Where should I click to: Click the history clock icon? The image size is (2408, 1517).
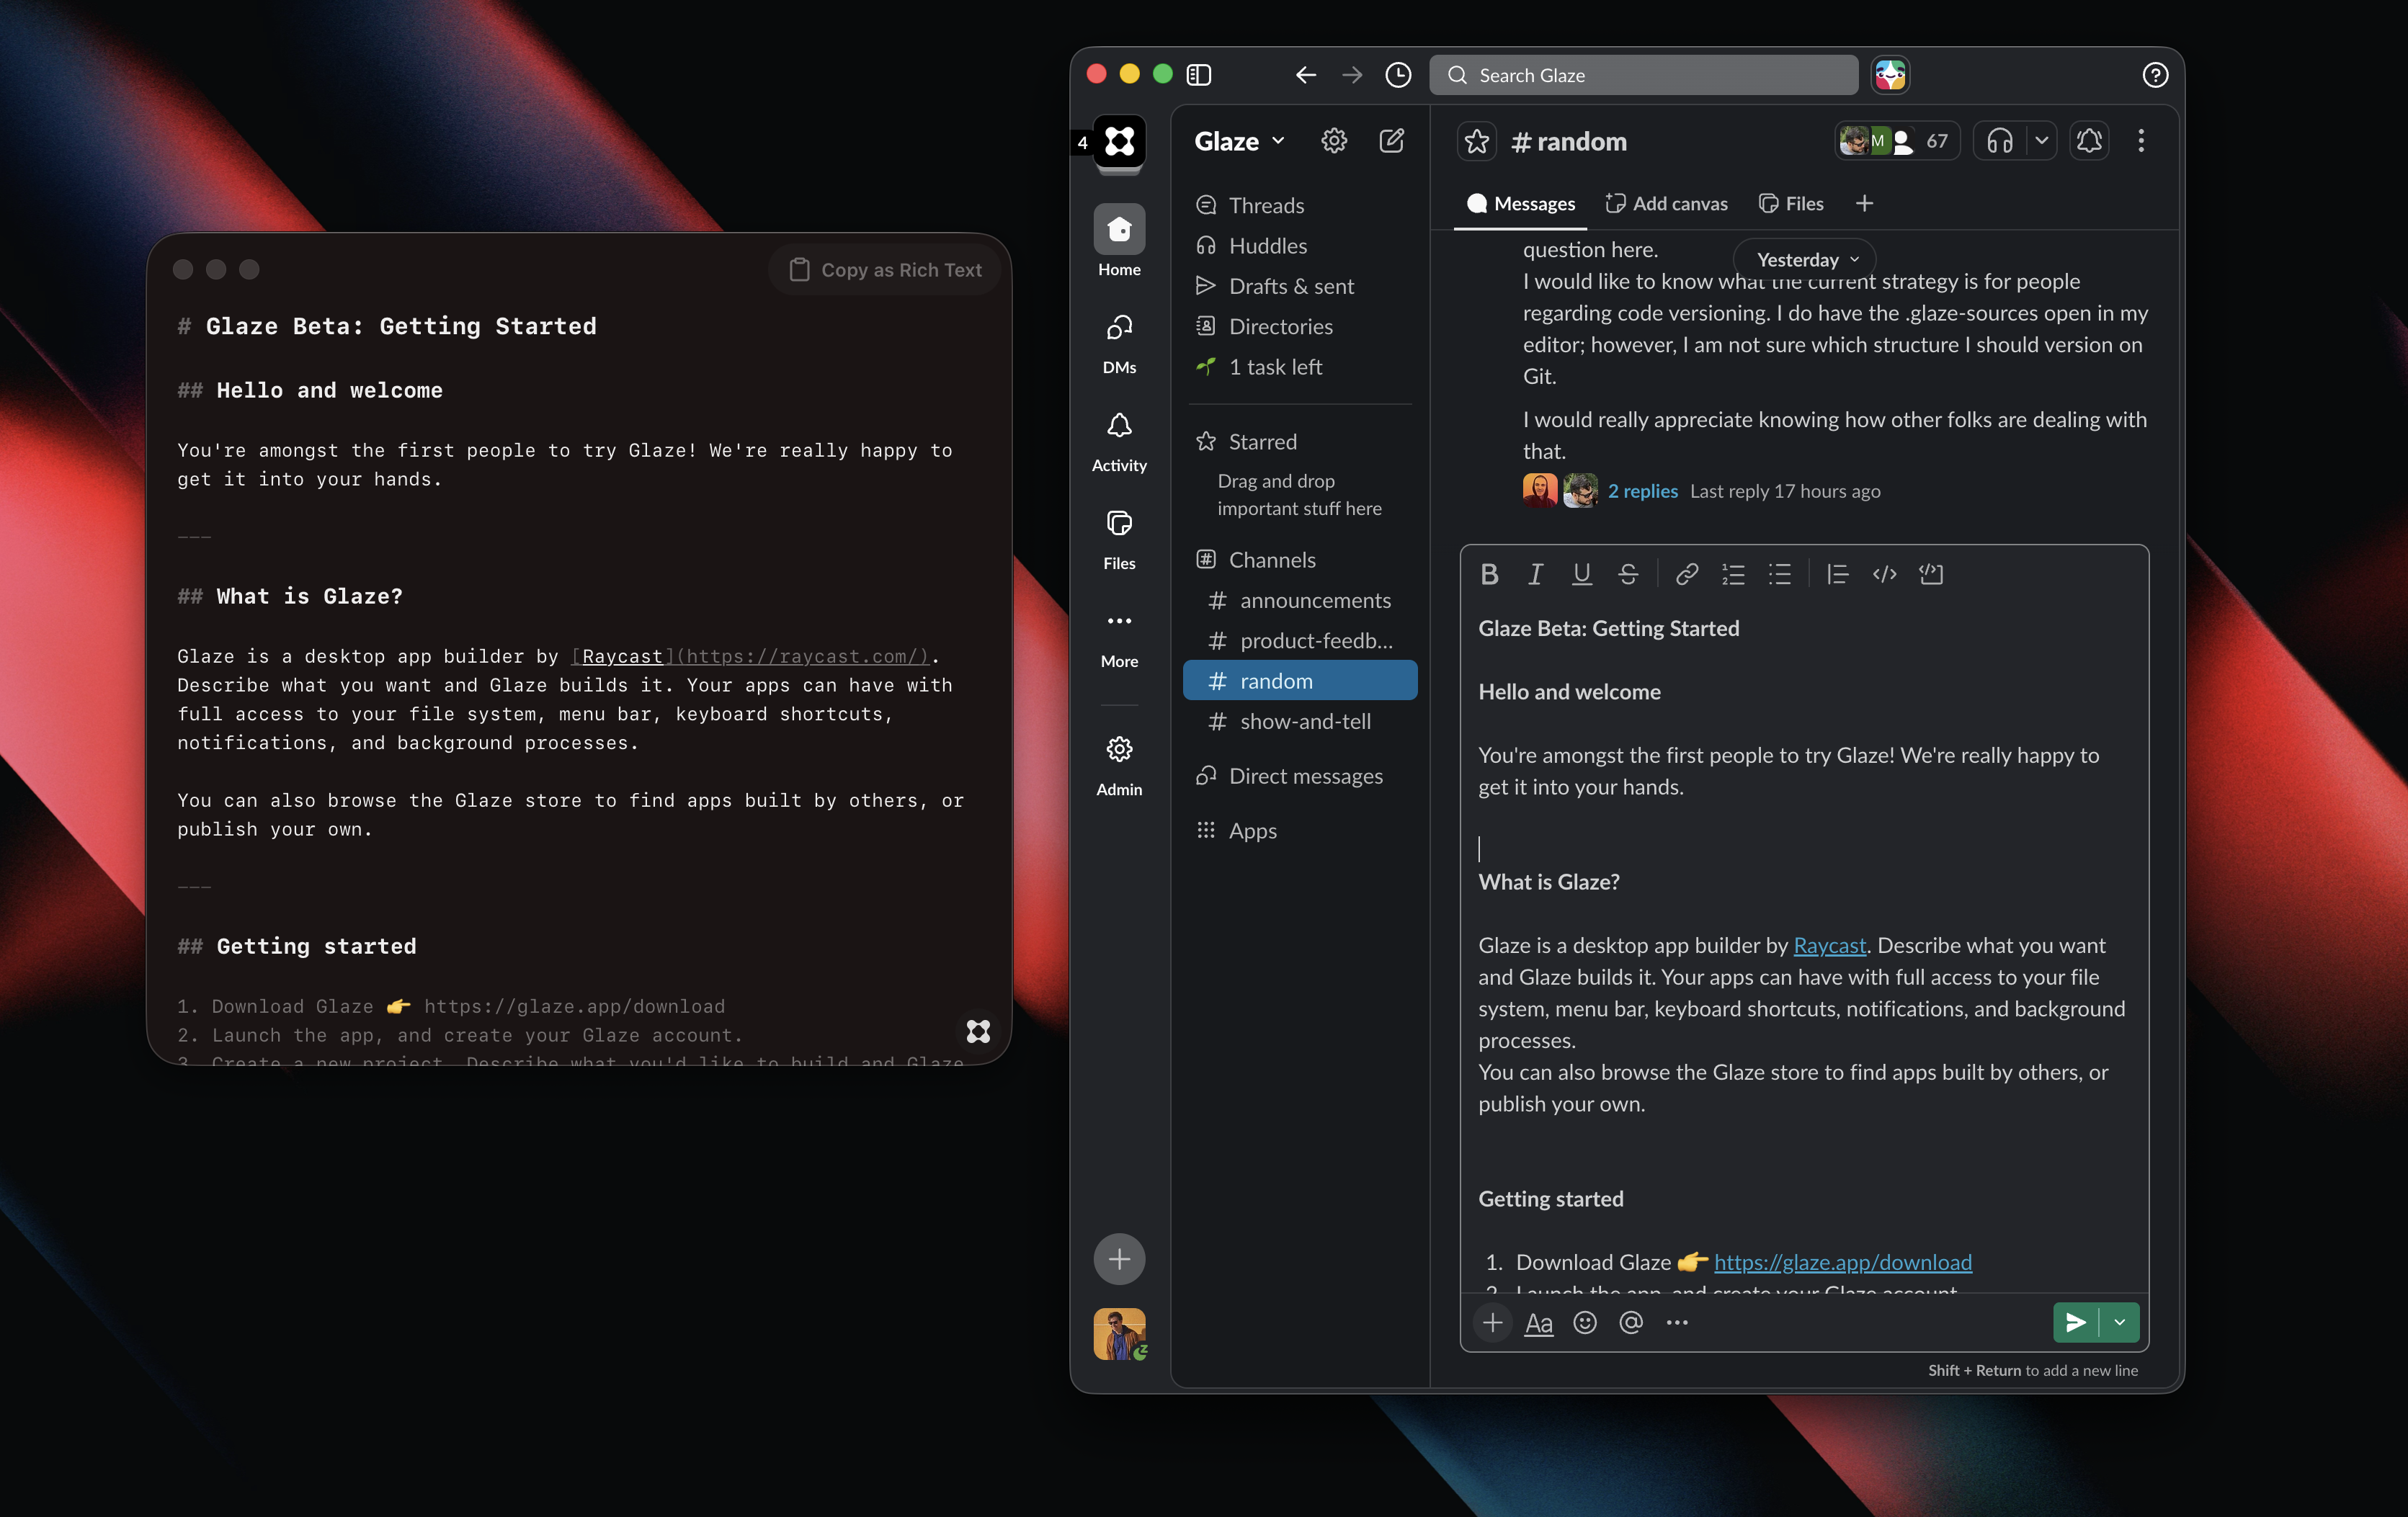tap(1398, 75)
